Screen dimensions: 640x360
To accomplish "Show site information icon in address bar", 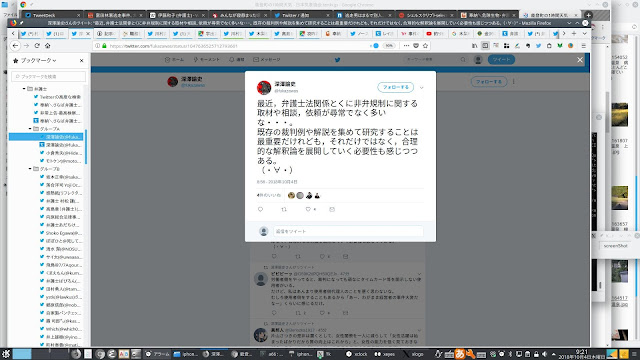I will (98, 46).
